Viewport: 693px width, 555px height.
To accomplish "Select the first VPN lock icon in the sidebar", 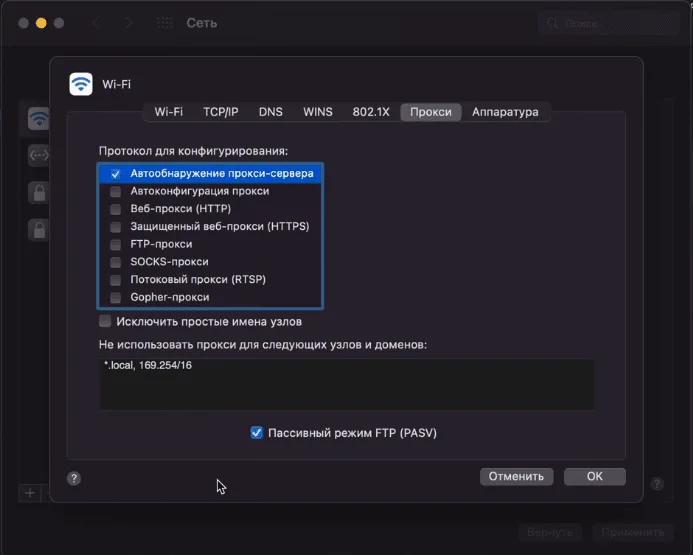I will 39,193.
